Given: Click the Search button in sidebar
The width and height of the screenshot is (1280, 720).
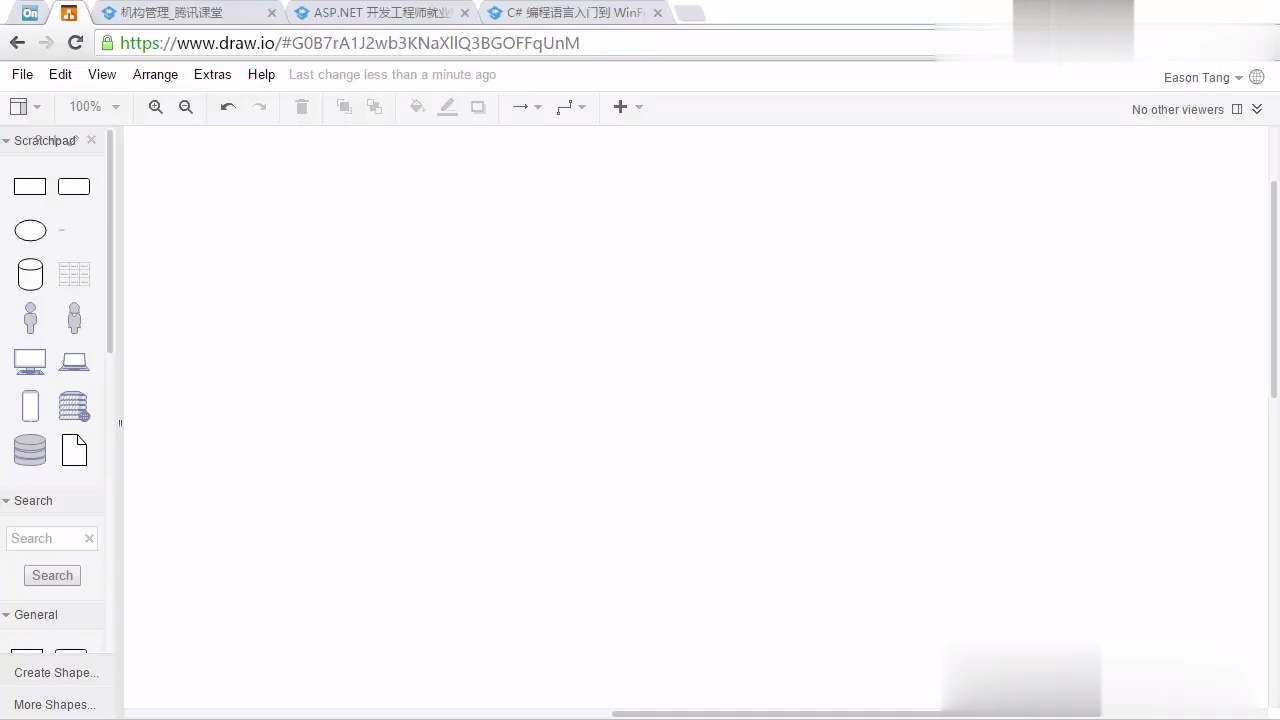Looking at the screenshot, I should (x=52, y=575).
